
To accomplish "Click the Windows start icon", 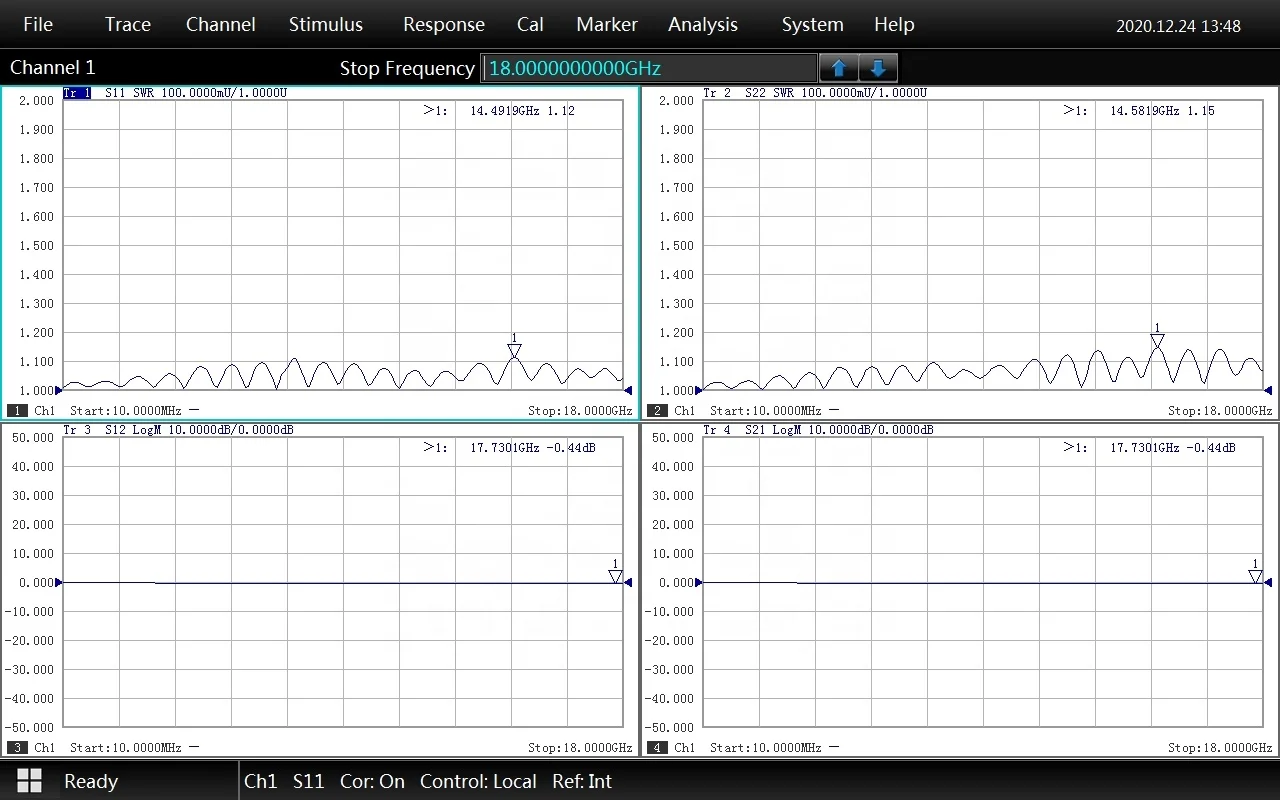I will pos(29,781).
